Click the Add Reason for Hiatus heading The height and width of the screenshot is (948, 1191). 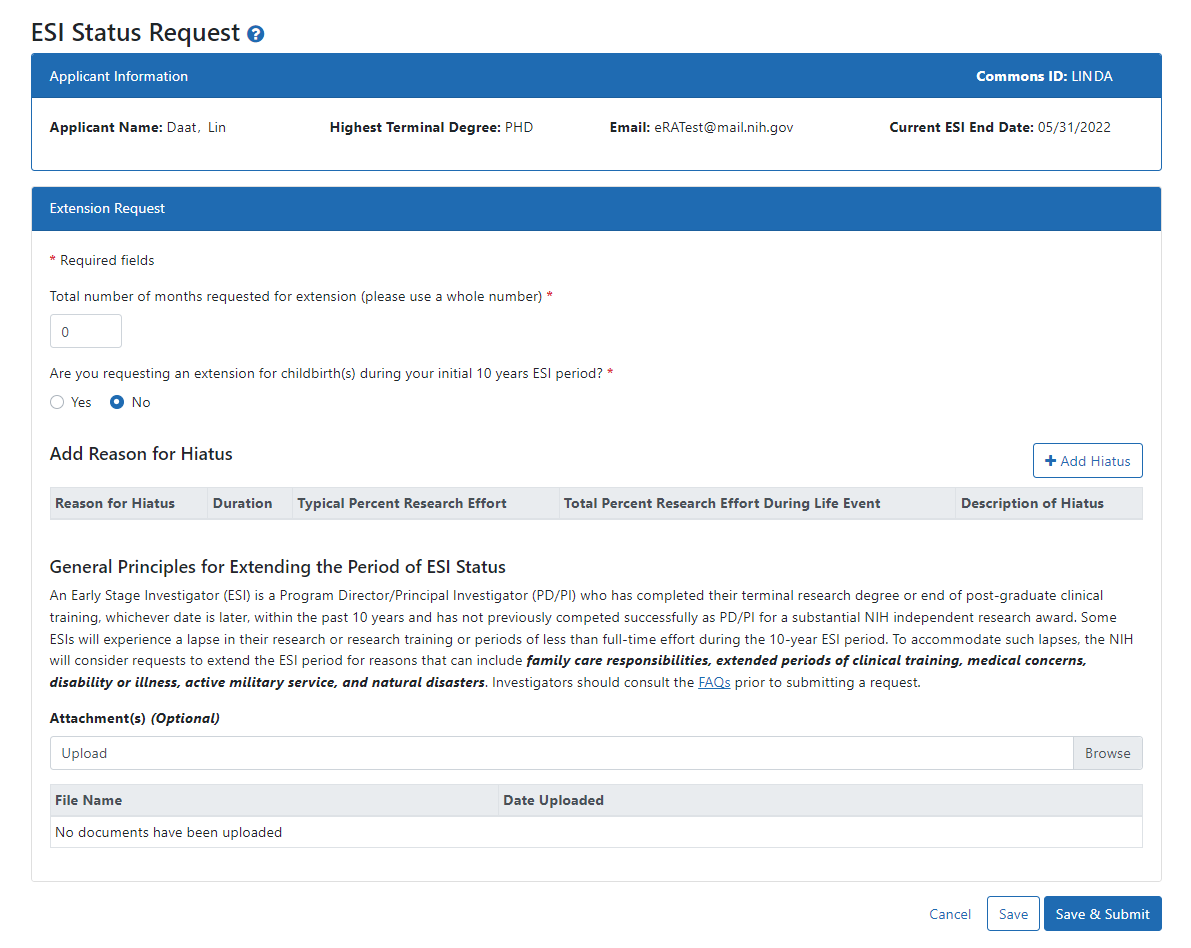tap(141, 454)
